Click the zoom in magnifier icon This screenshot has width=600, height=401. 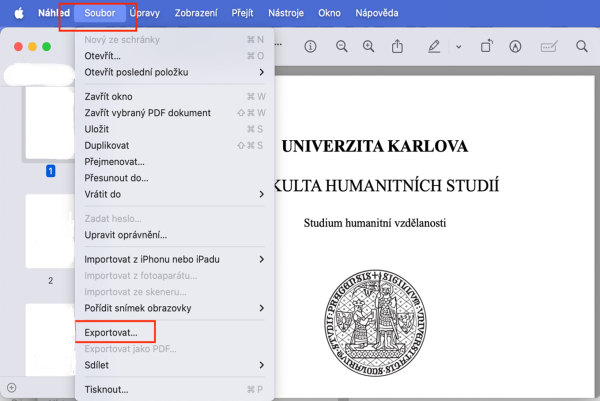point(369,47)
